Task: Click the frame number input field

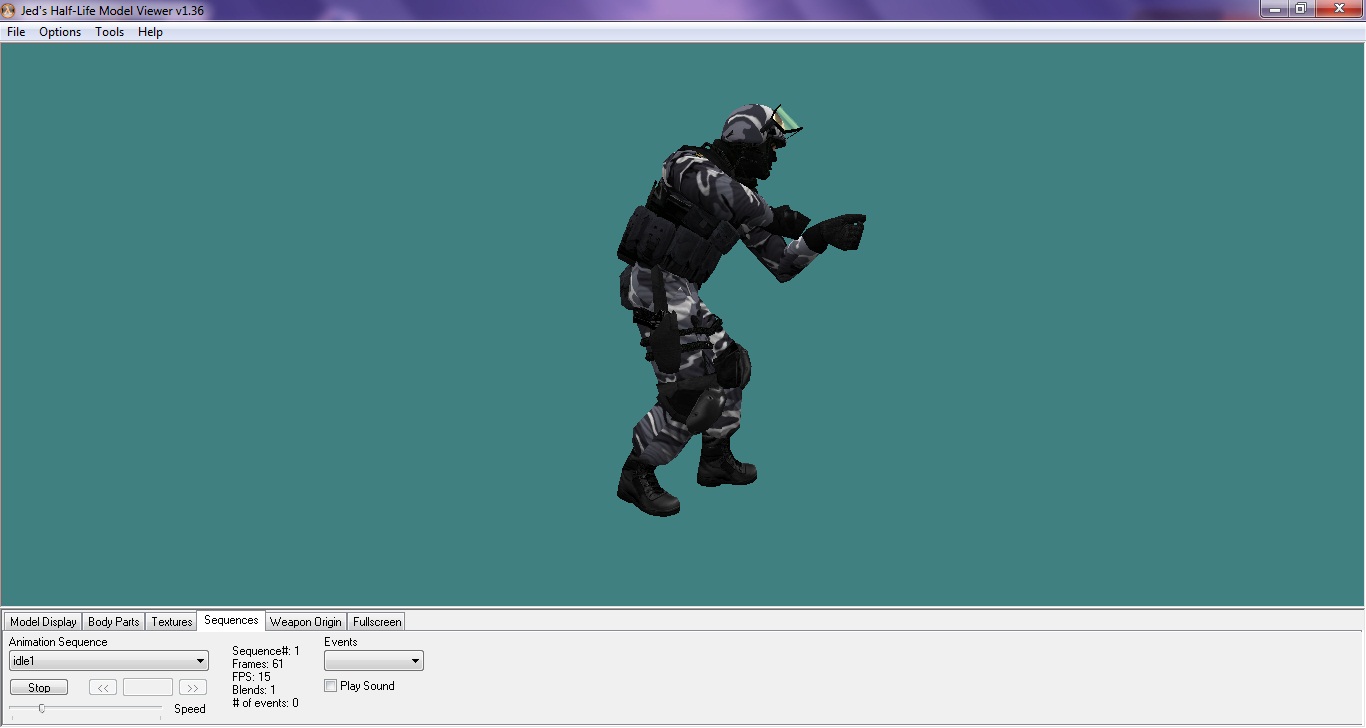Action: 148,688
